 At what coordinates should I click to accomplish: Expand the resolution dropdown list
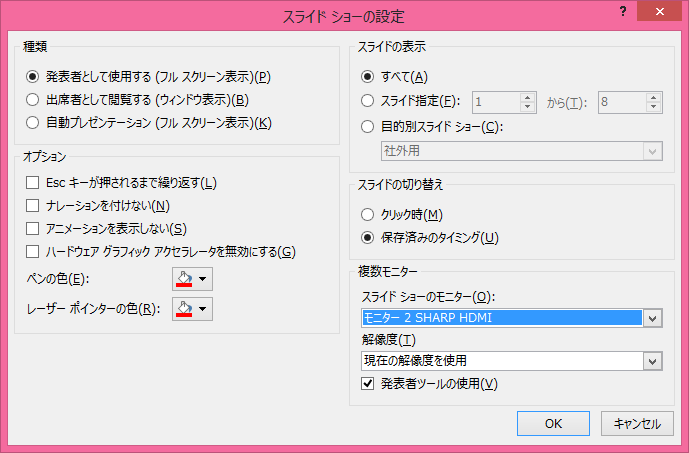click(654, 361)
